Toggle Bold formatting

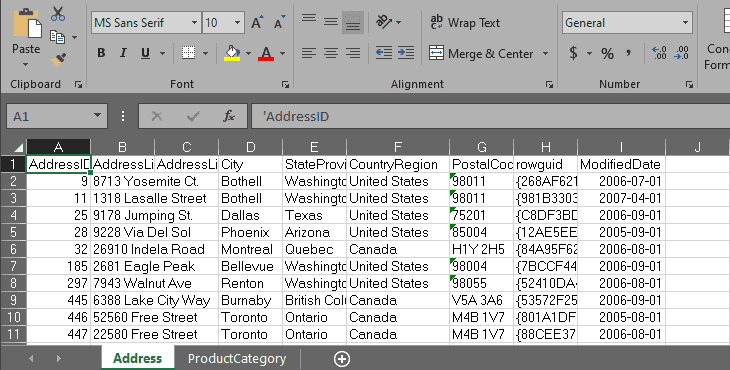tap(101, 53)
